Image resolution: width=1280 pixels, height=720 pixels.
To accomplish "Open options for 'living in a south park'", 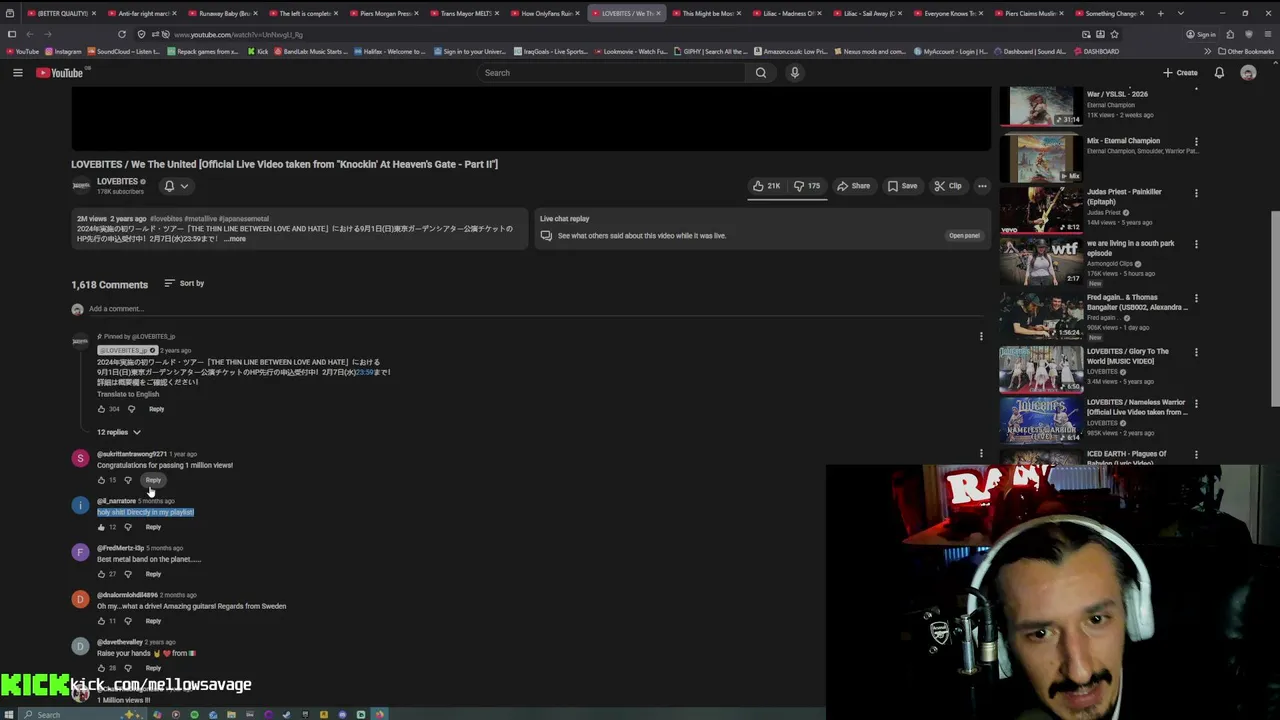I will pyautogui.click(x=1196, y=244).
